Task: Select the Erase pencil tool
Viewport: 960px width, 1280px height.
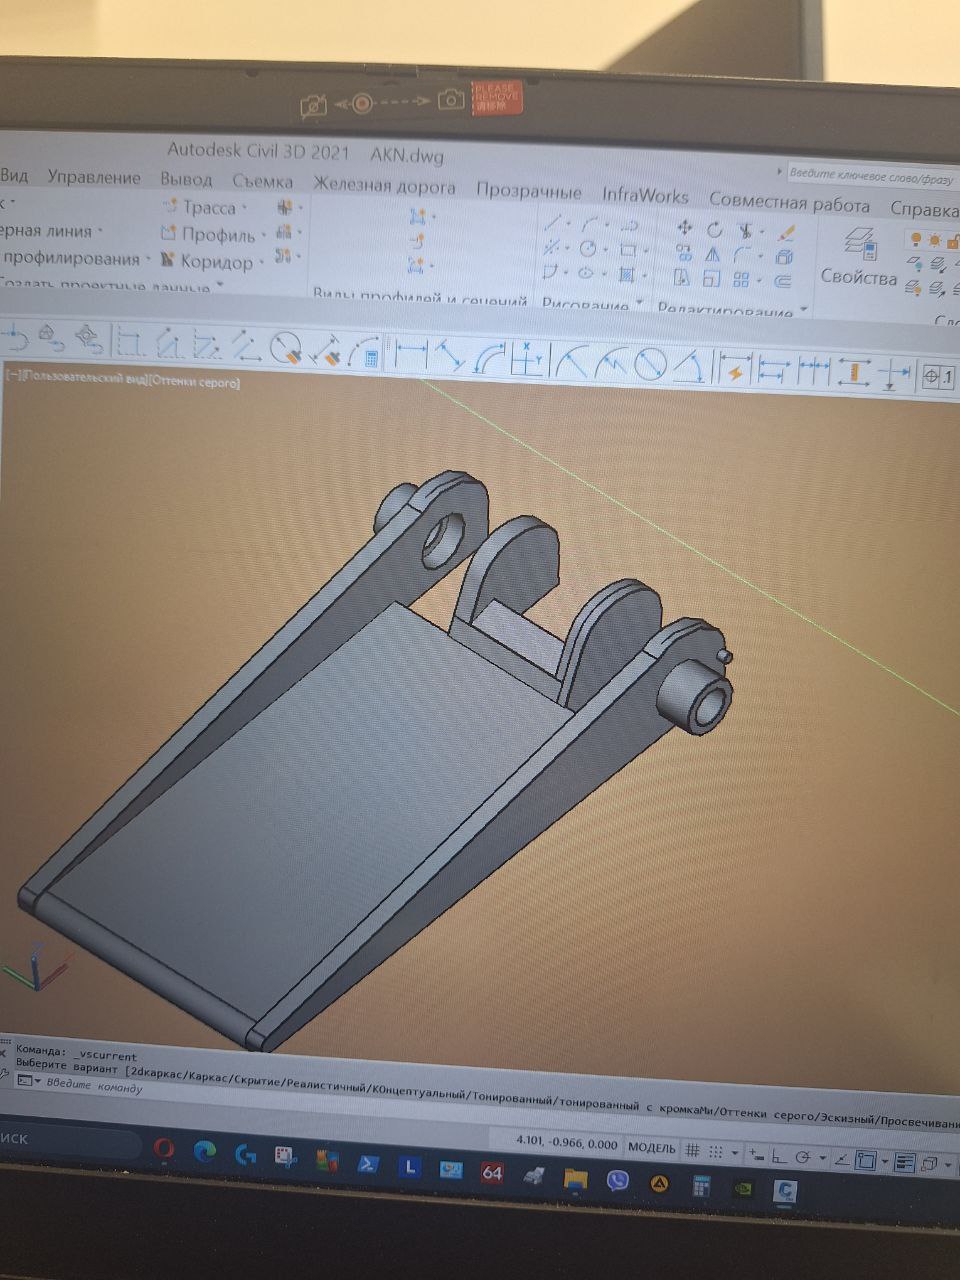Action: pyautogui.click(x=786, y=232)
